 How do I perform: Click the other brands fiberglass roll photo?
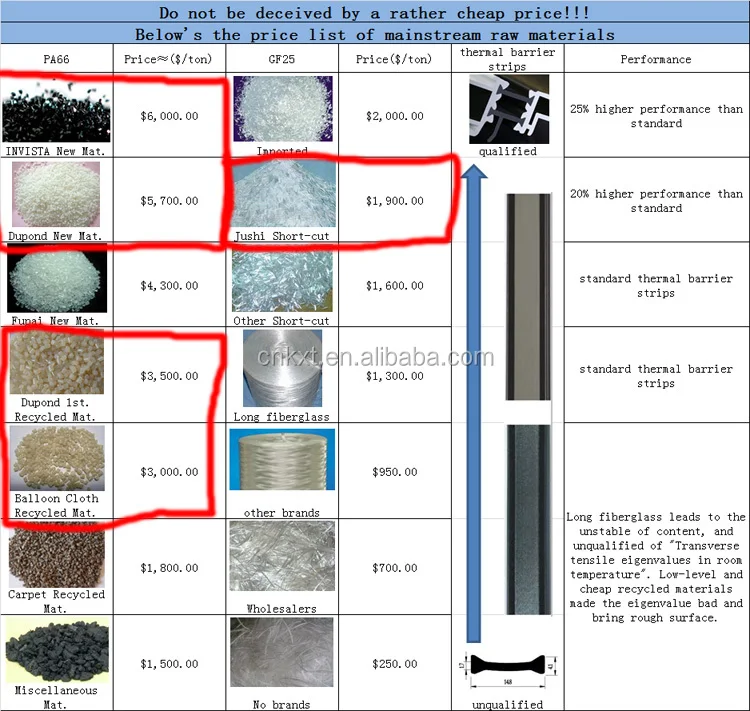tap(282, 459)
